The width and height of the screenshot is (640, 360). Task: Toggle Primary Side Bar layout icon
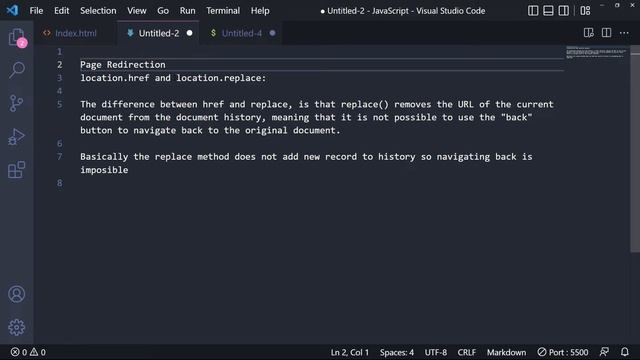click(533, 11)
